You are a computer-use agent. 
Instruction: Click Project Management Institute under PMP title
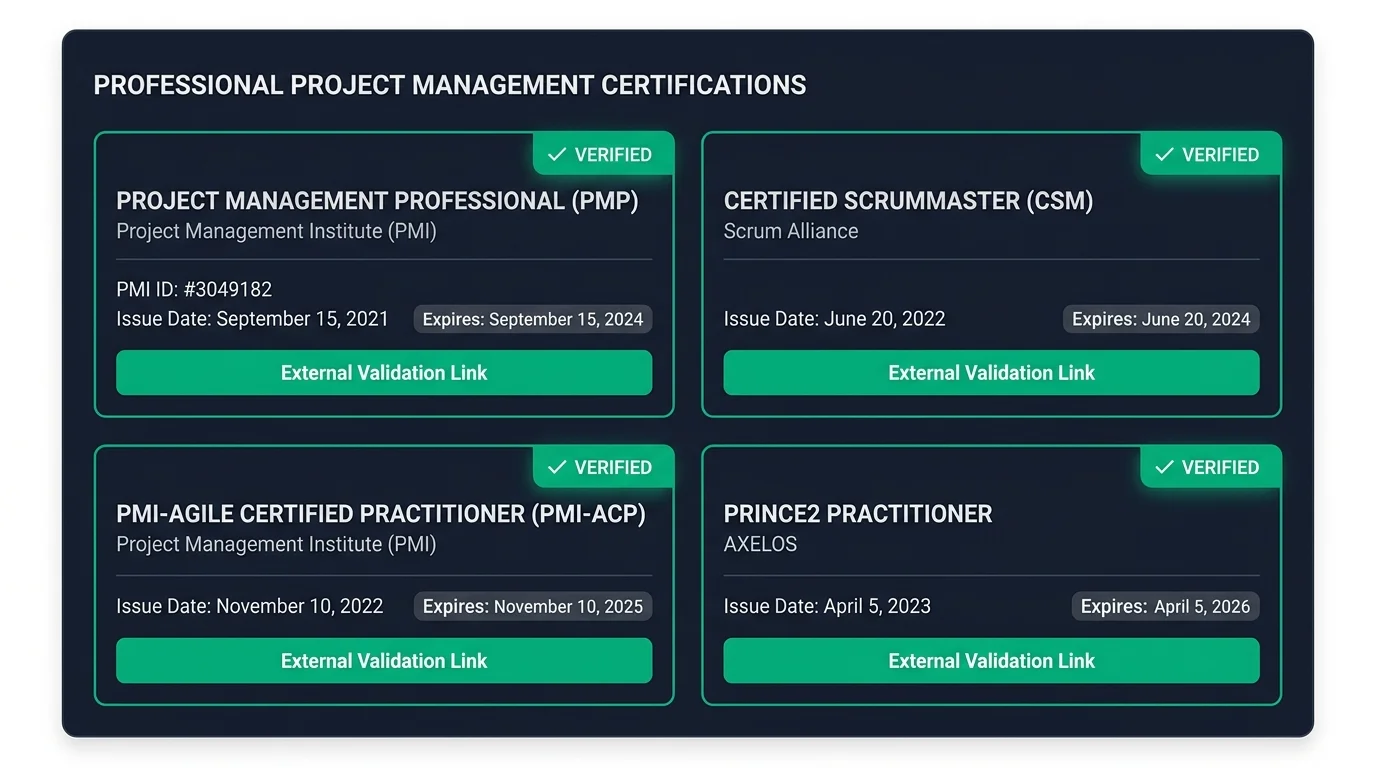[276, 231]
